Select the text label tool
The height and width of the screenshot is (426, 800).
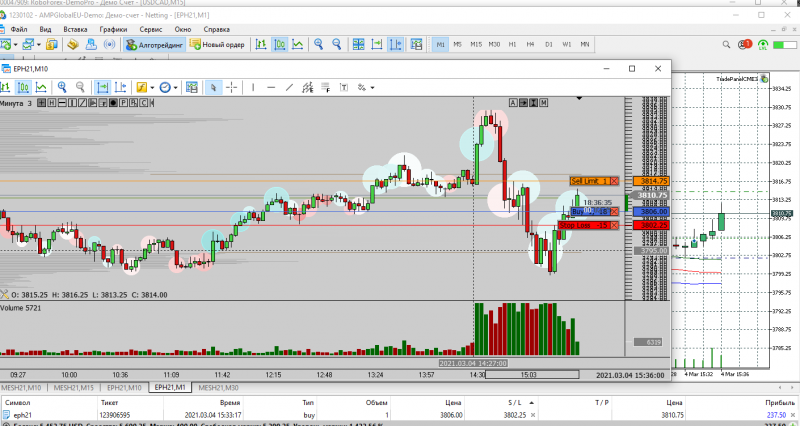click(x=344, y=88)
